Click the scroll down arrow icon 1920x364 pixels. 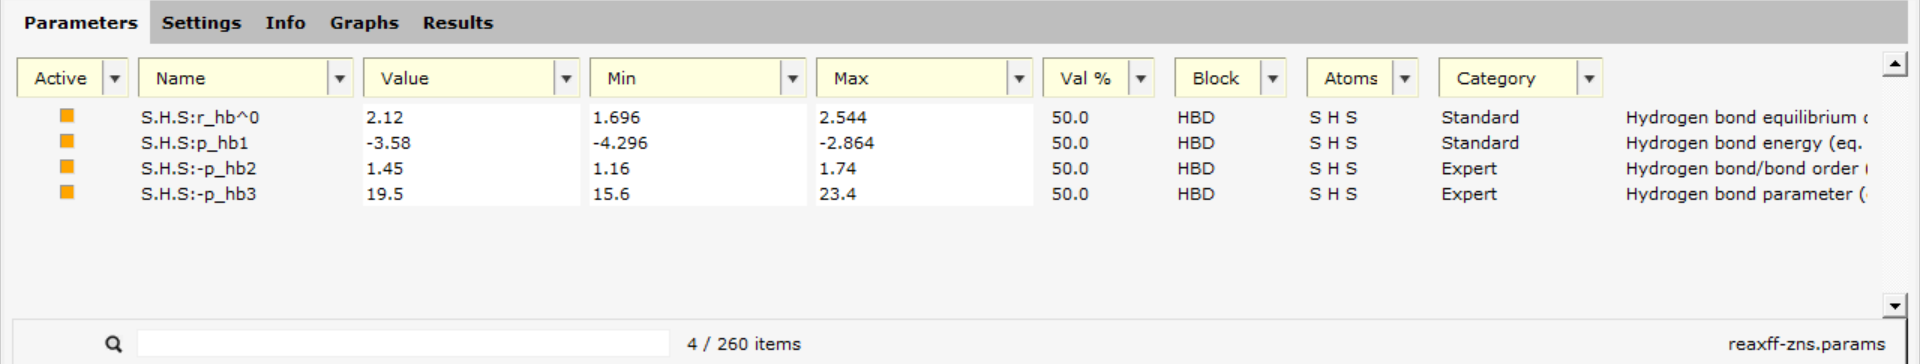[1894, 305]
